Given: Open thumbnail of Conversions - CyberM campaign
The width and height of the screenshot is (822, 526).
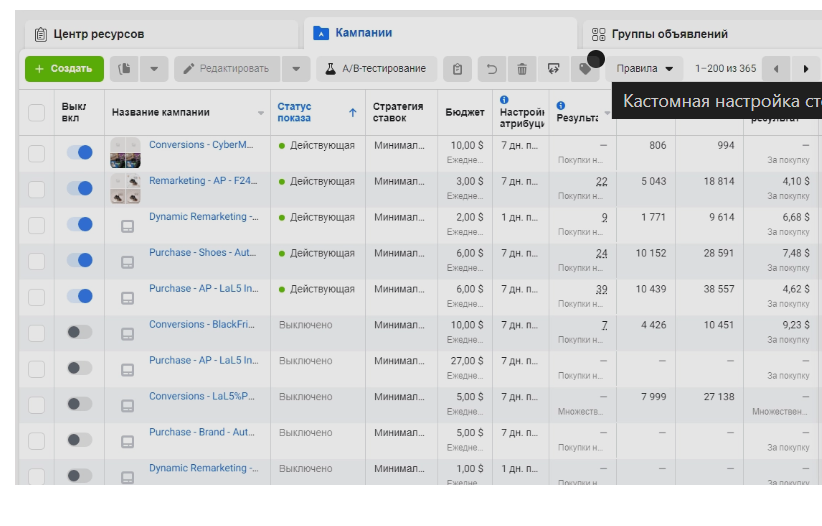Looking at the screenshot, I should (125, 153).
